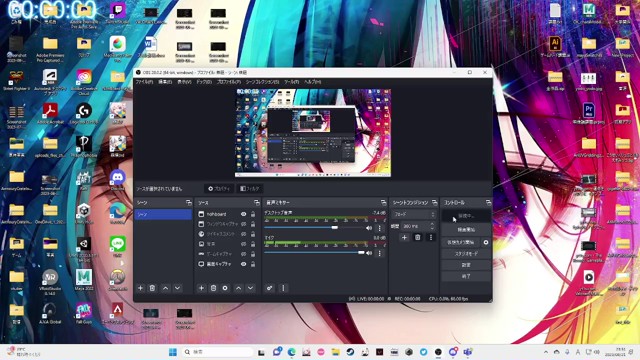Image resolution: width=640 pixels, height=360 pixels.
Task: Hide the 画面キャプチャ source via eye icon
Action: (244, 264)
